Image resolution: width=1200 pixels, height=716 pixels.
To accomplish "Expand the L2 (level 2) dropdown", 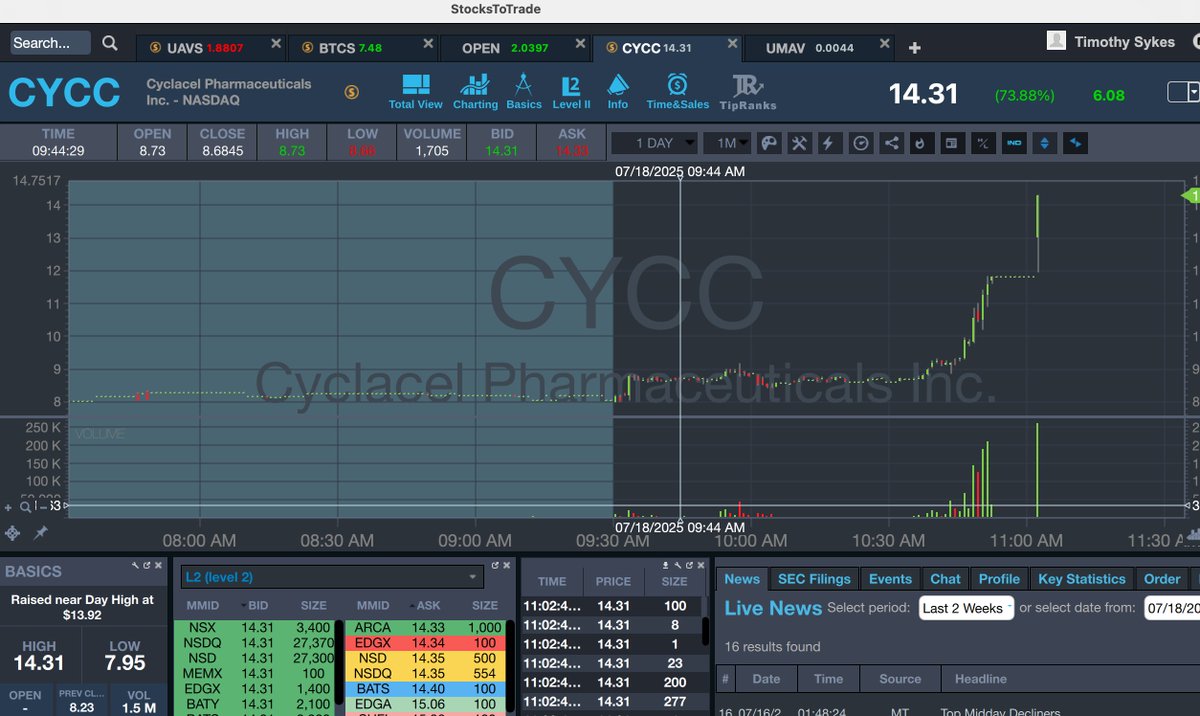I will (x=332, y=577).
